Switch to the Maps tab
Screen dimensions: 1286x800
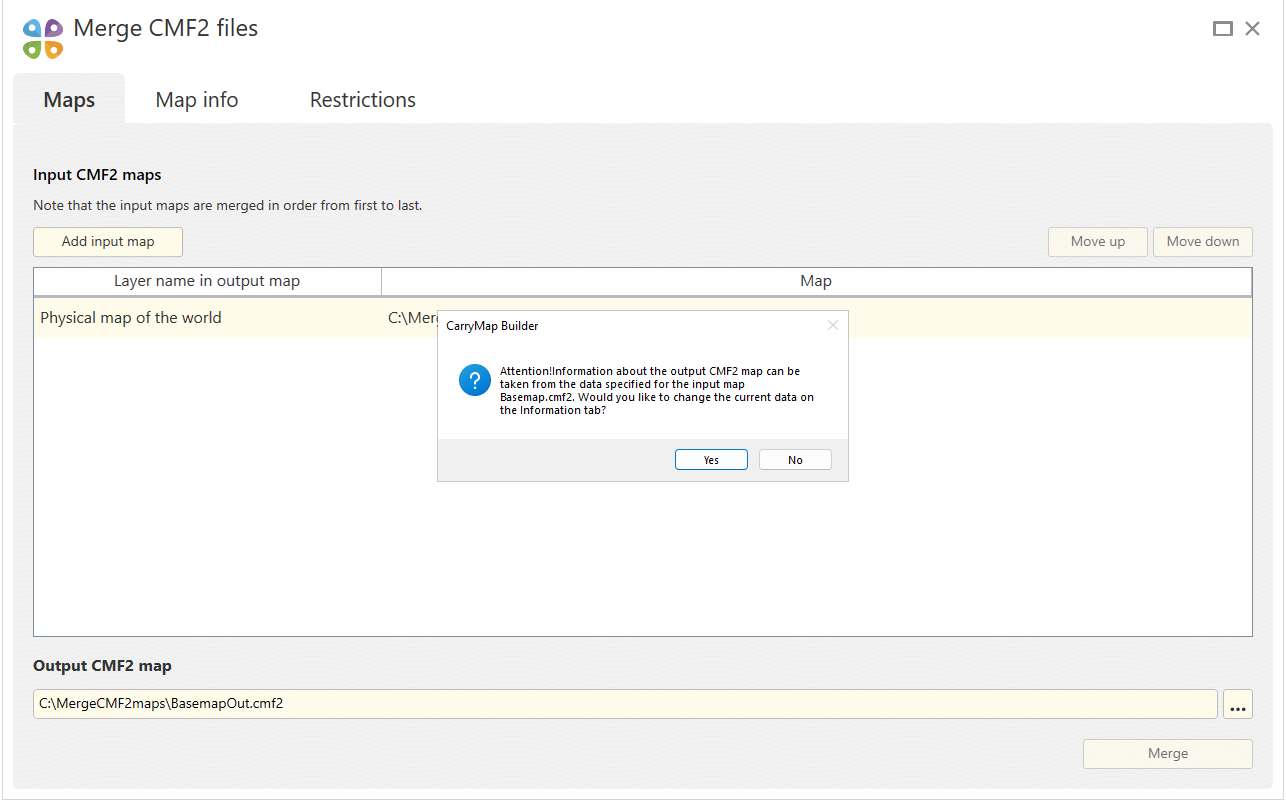tap(69, 100)
